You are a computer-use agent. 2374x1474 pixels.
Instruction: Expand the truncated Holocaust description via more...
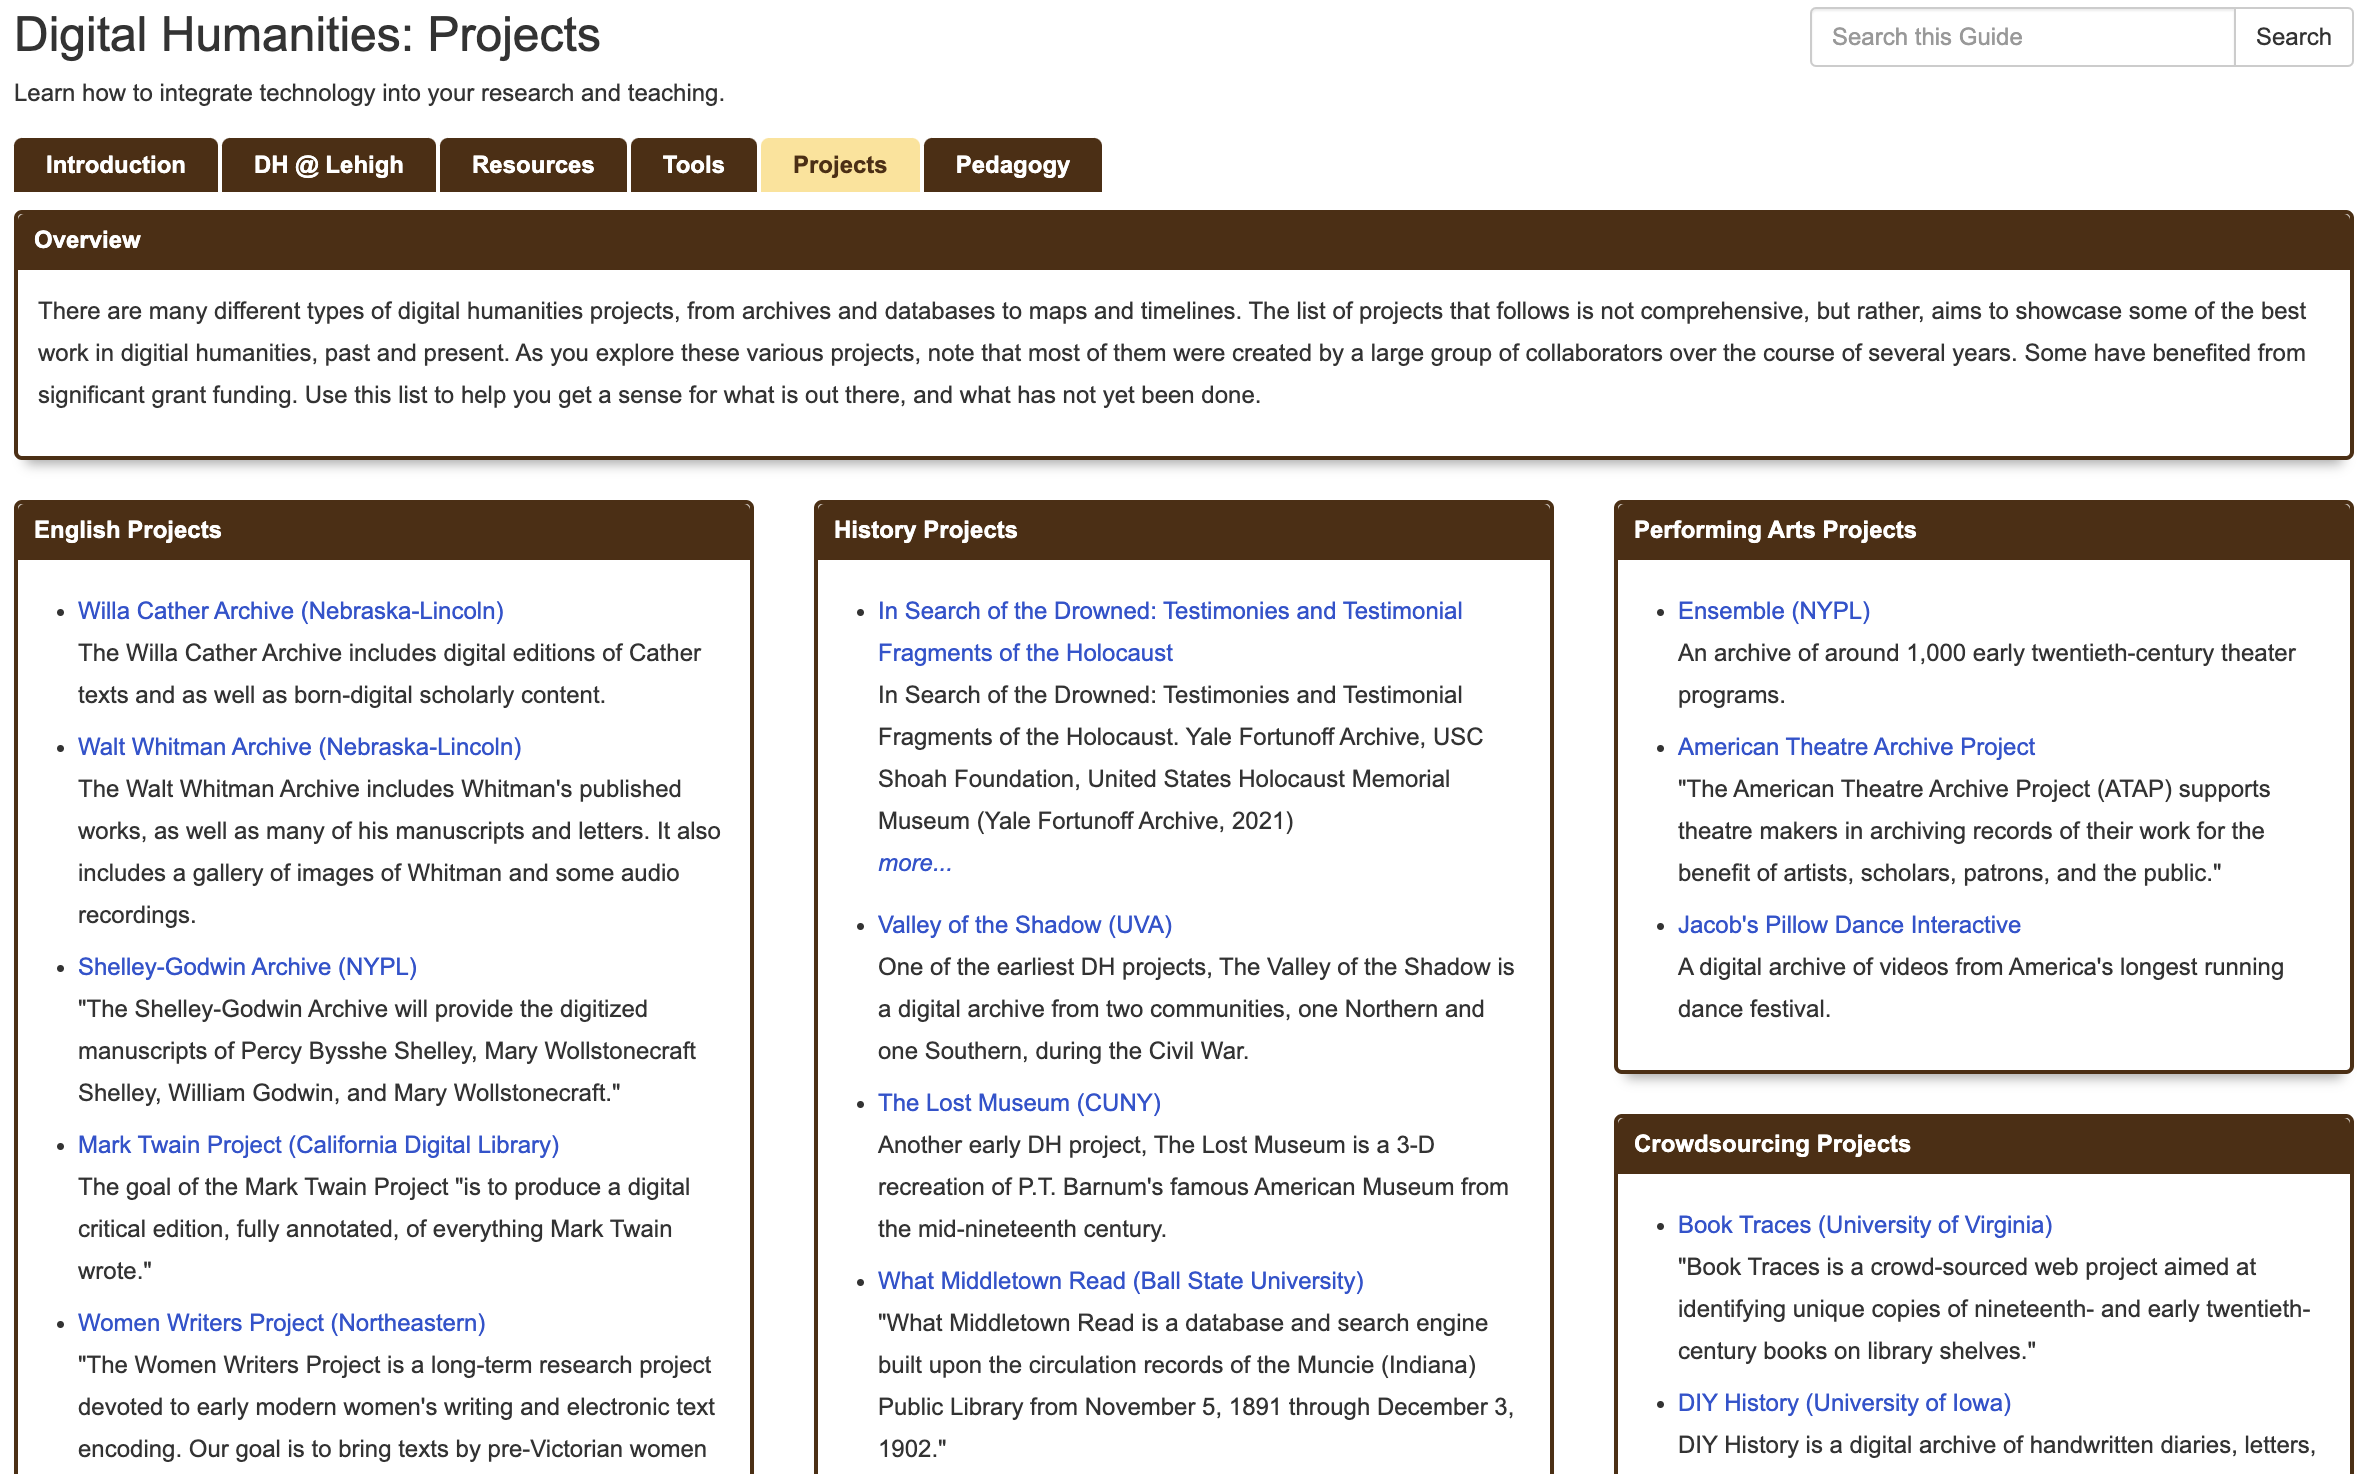(x=914, y=862)
